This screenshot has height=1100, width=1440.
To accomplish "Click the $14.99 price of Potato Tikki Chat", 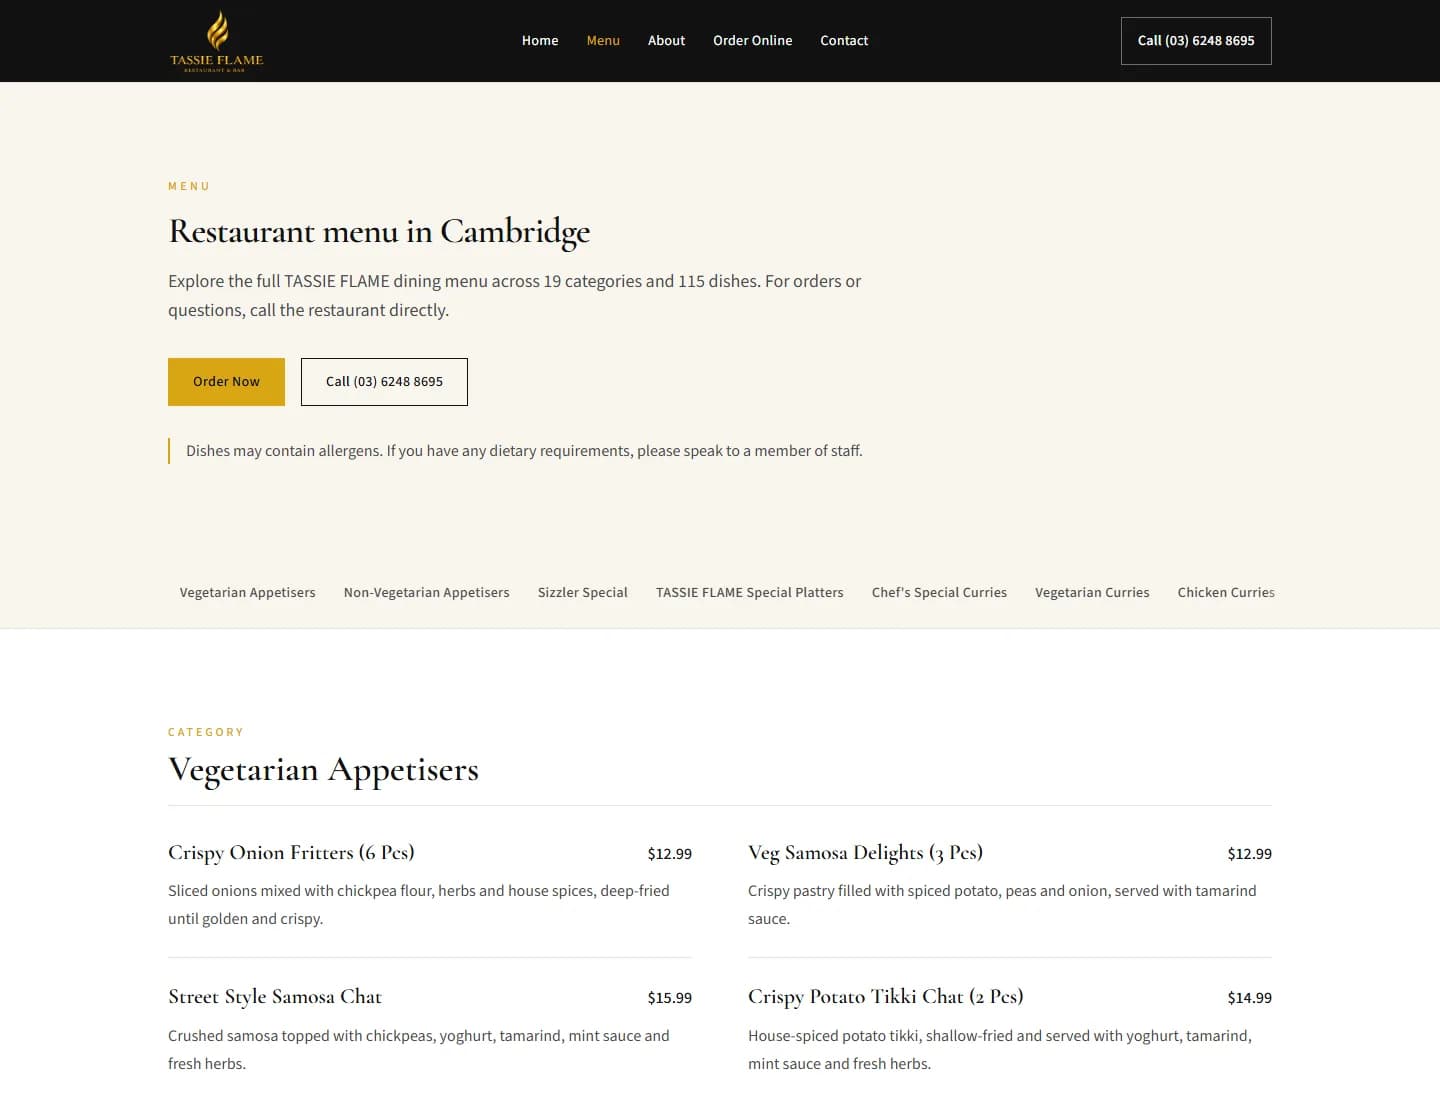I will point(1249,998).
